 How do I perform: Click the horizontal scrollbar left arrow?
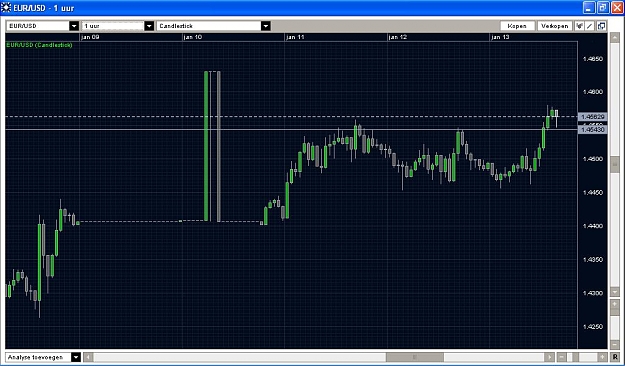click(x=88, y=357)
